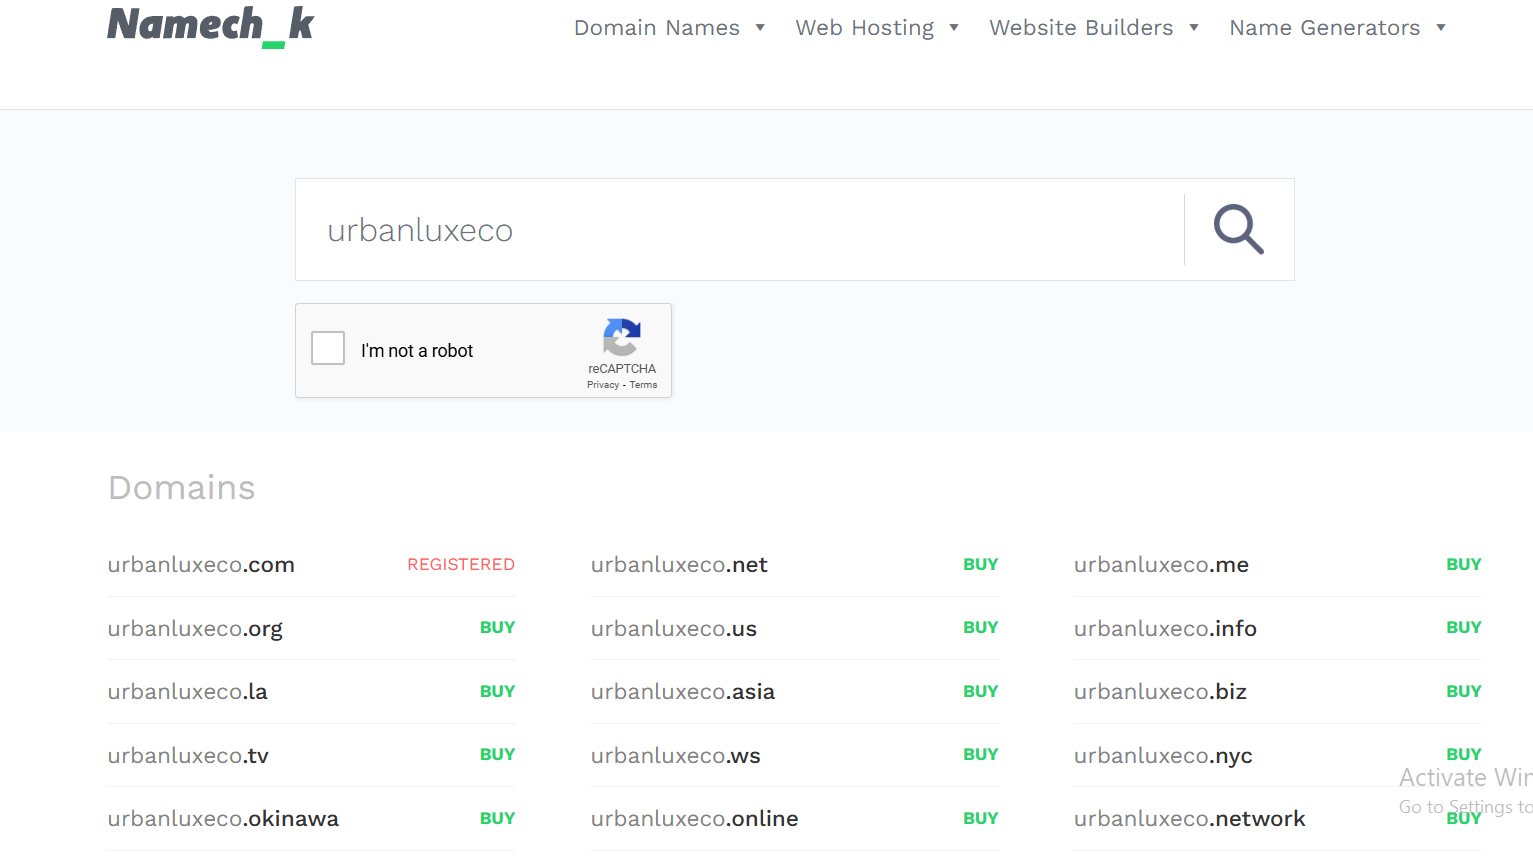Click BUY for urbanluxeco.nyc
This screenshot has width=1533, height=862.
coord(1464,755)
